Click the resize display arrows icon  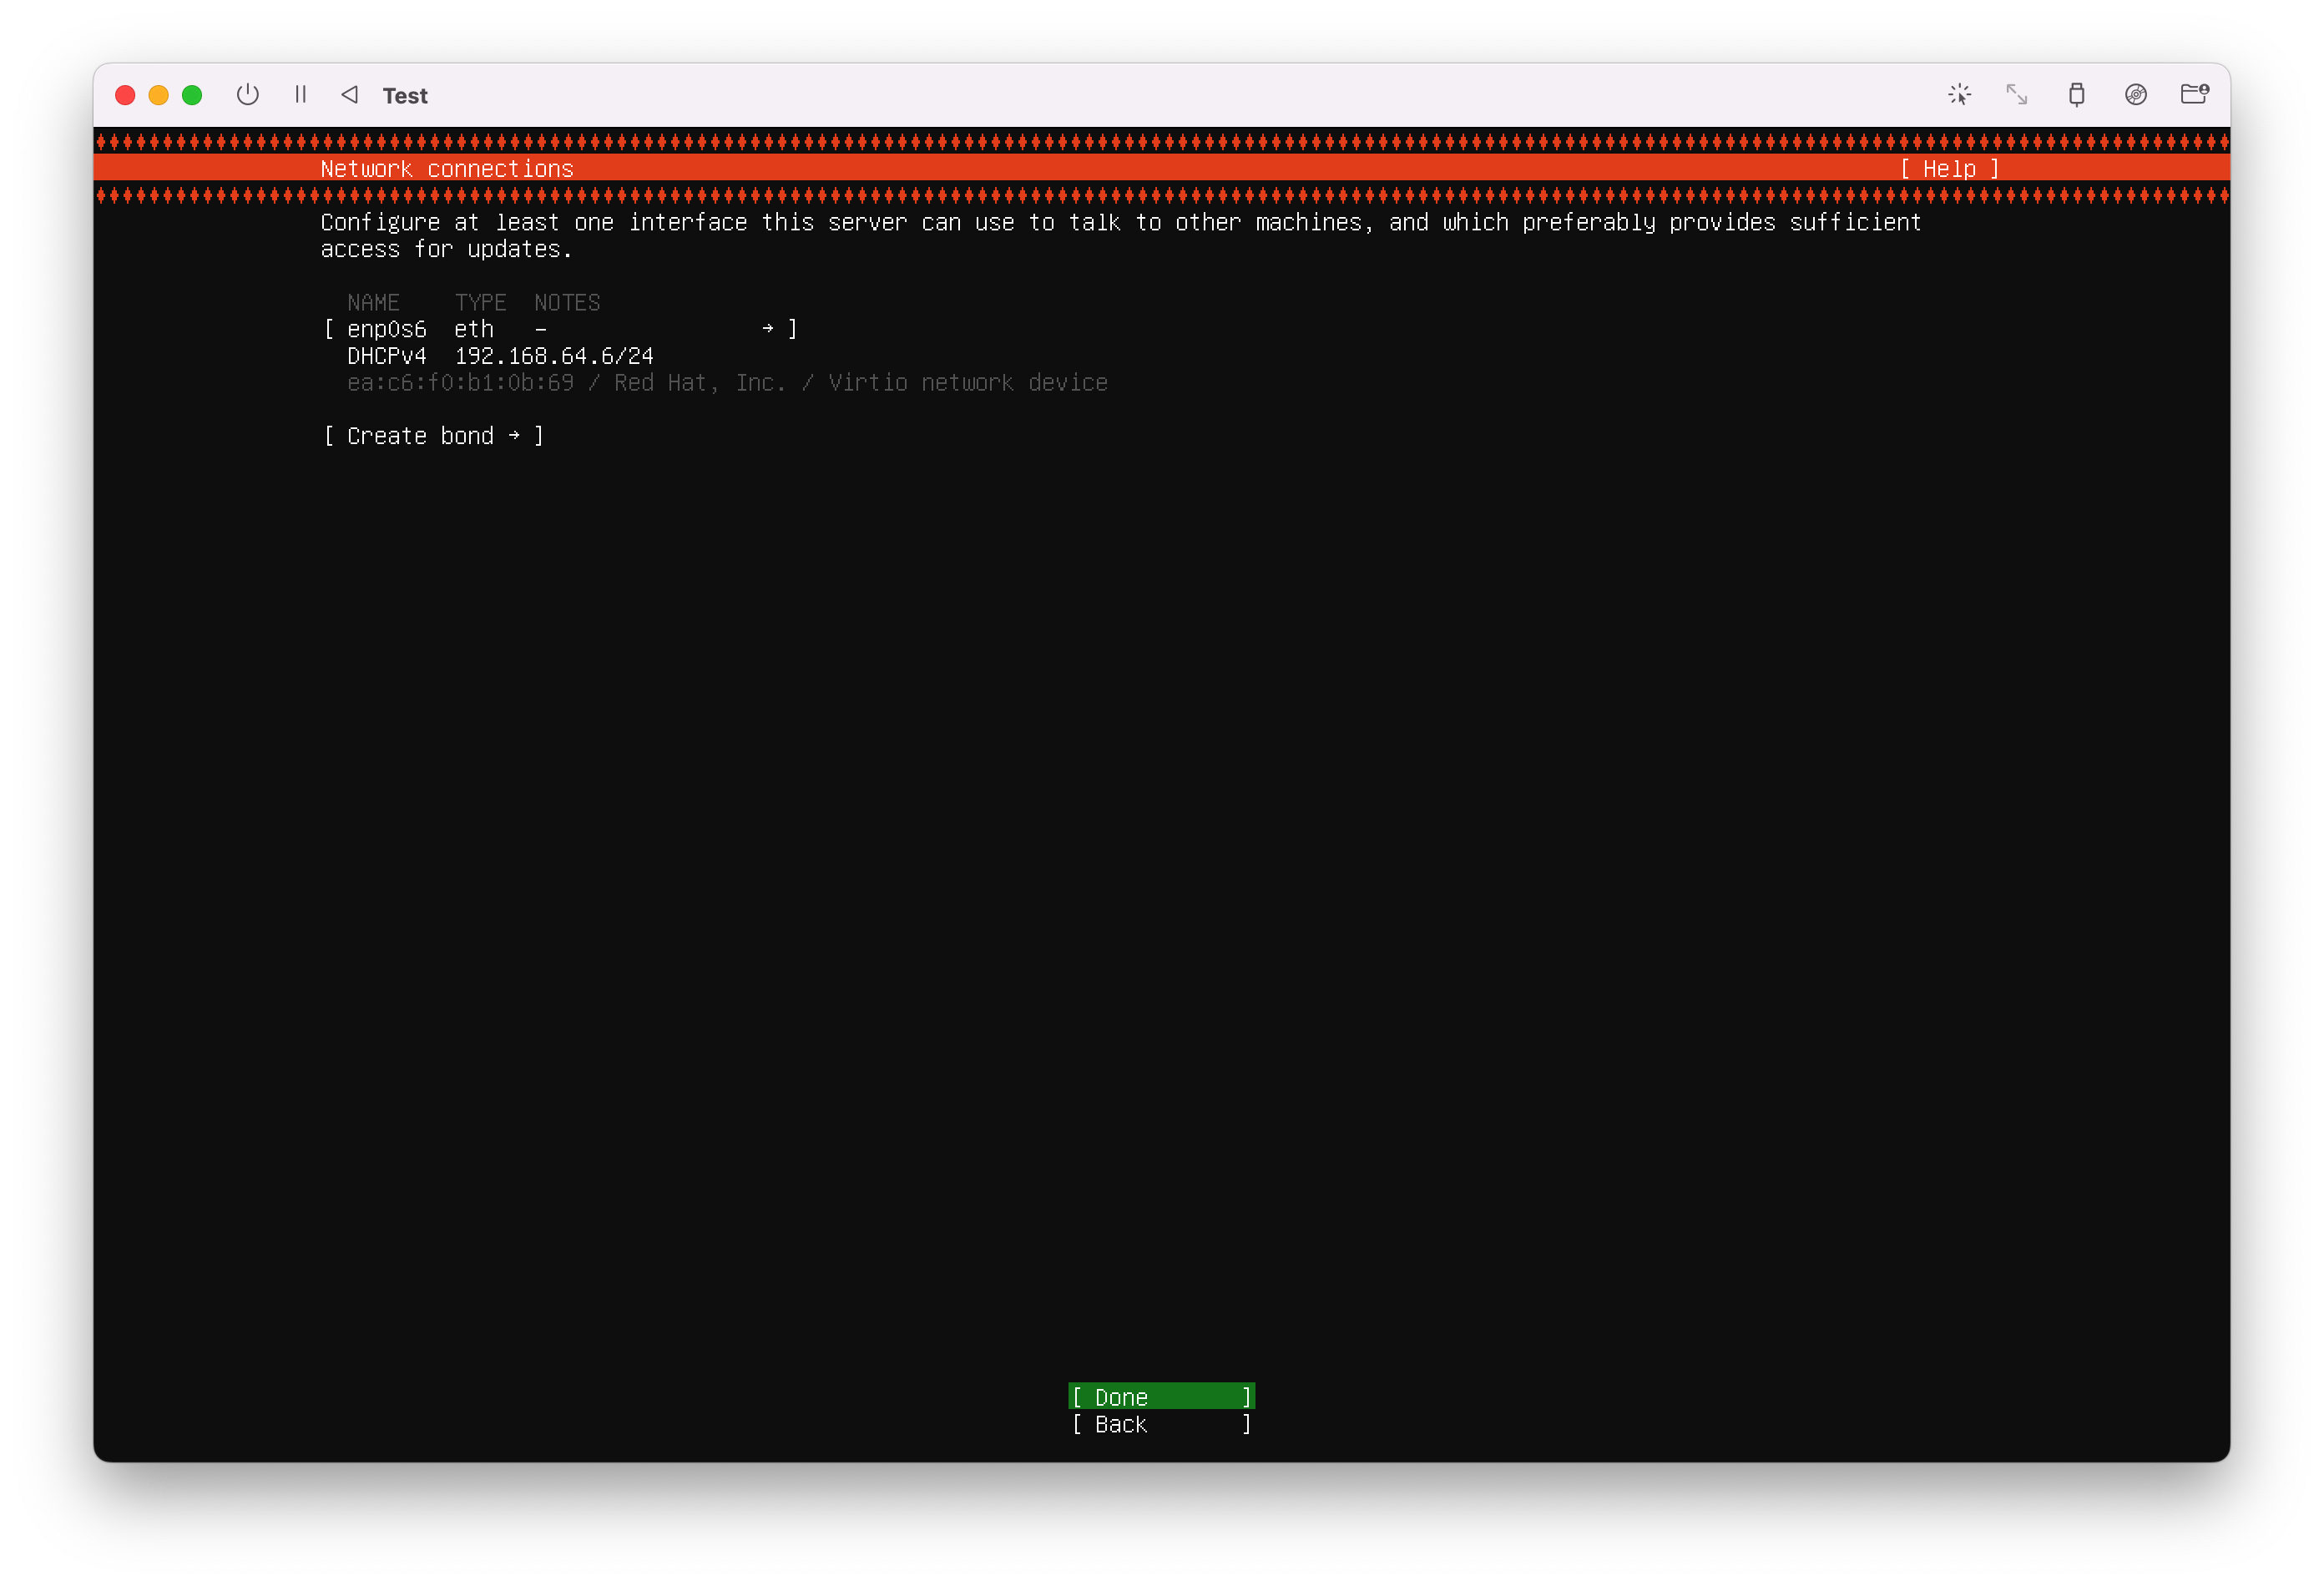point(2016,95)
